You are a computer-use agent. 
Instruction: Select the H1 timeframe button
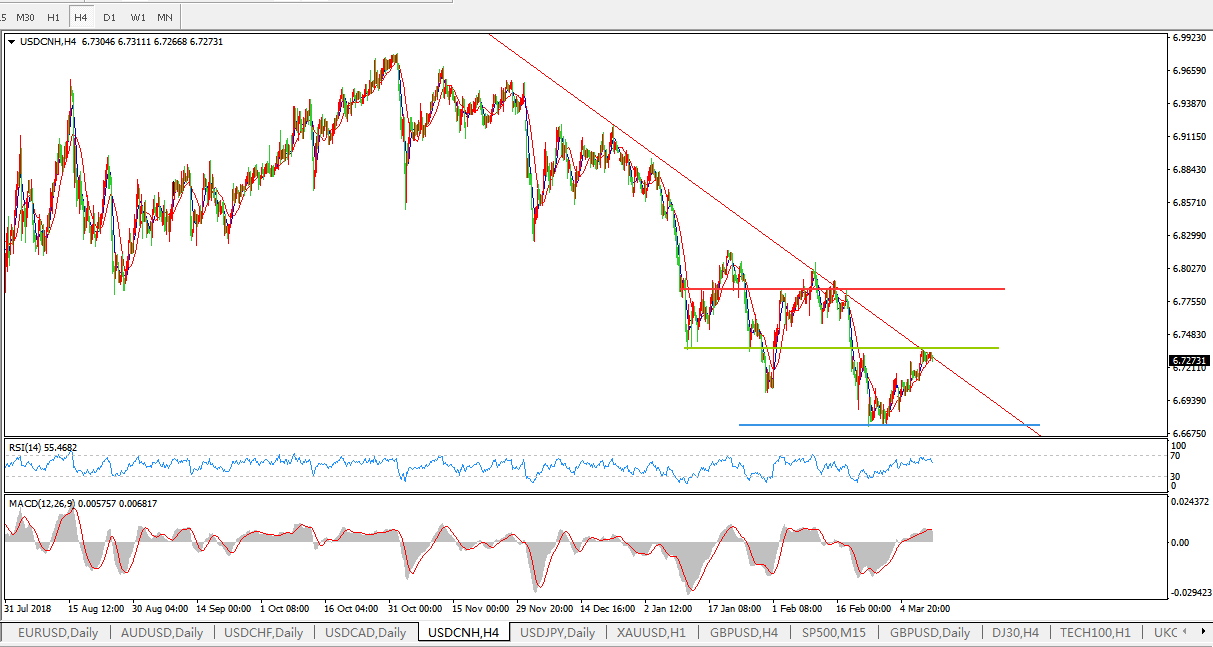[54, 17]
